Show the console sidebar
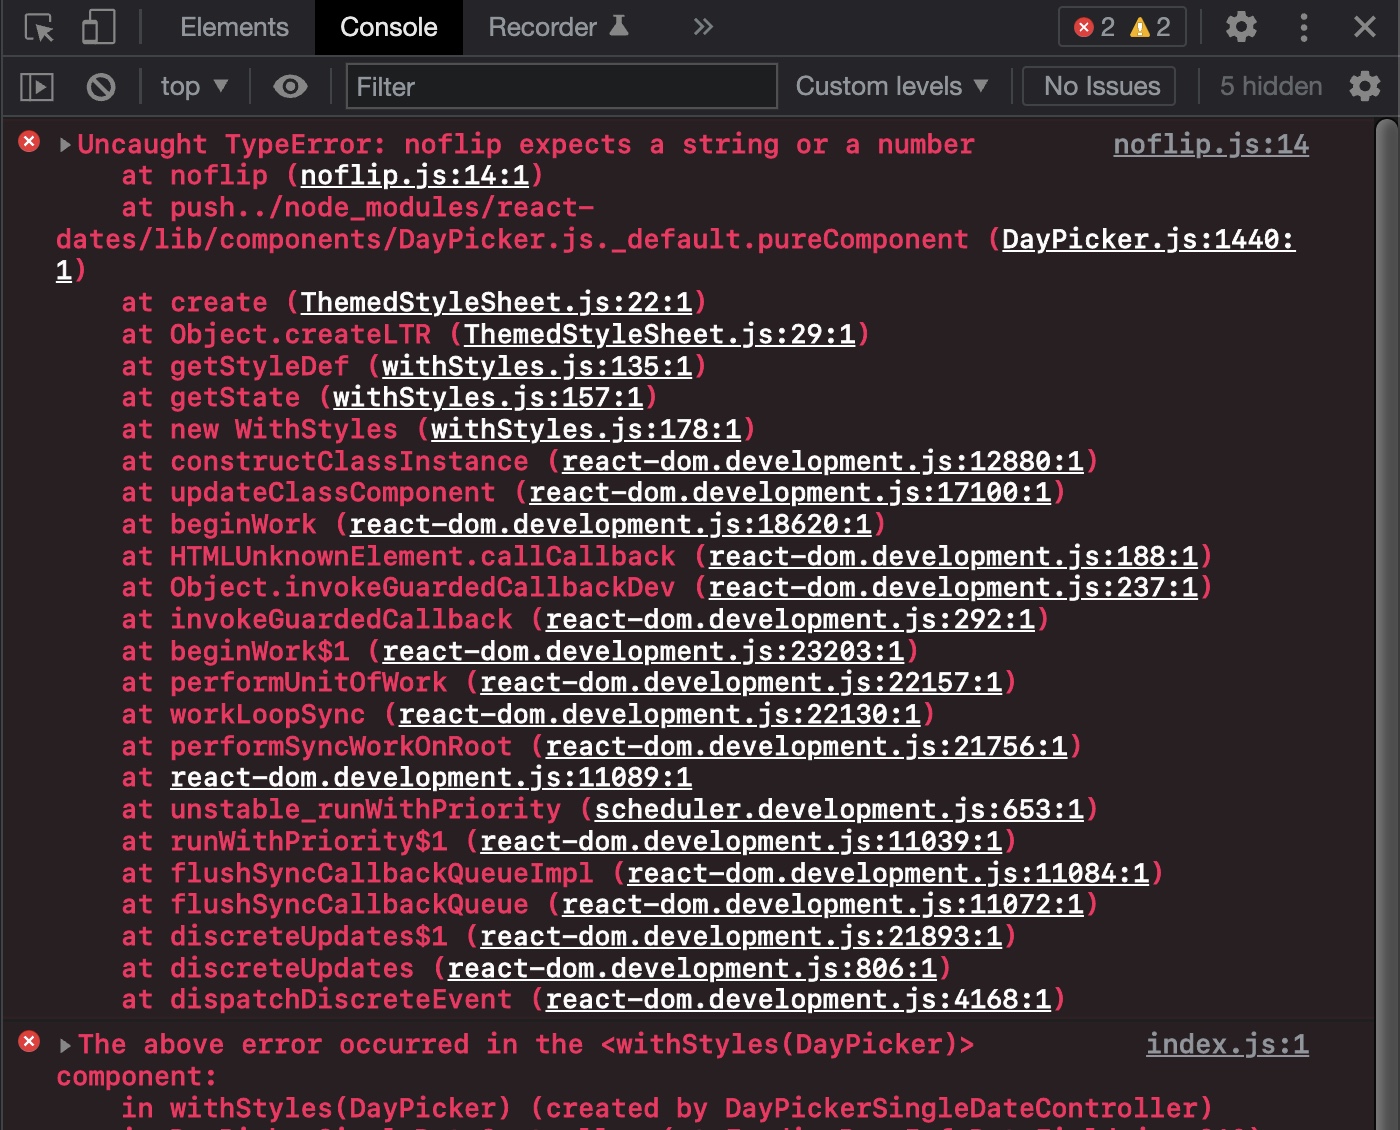Screen dimensions: 1400x1130 (36, 87)
